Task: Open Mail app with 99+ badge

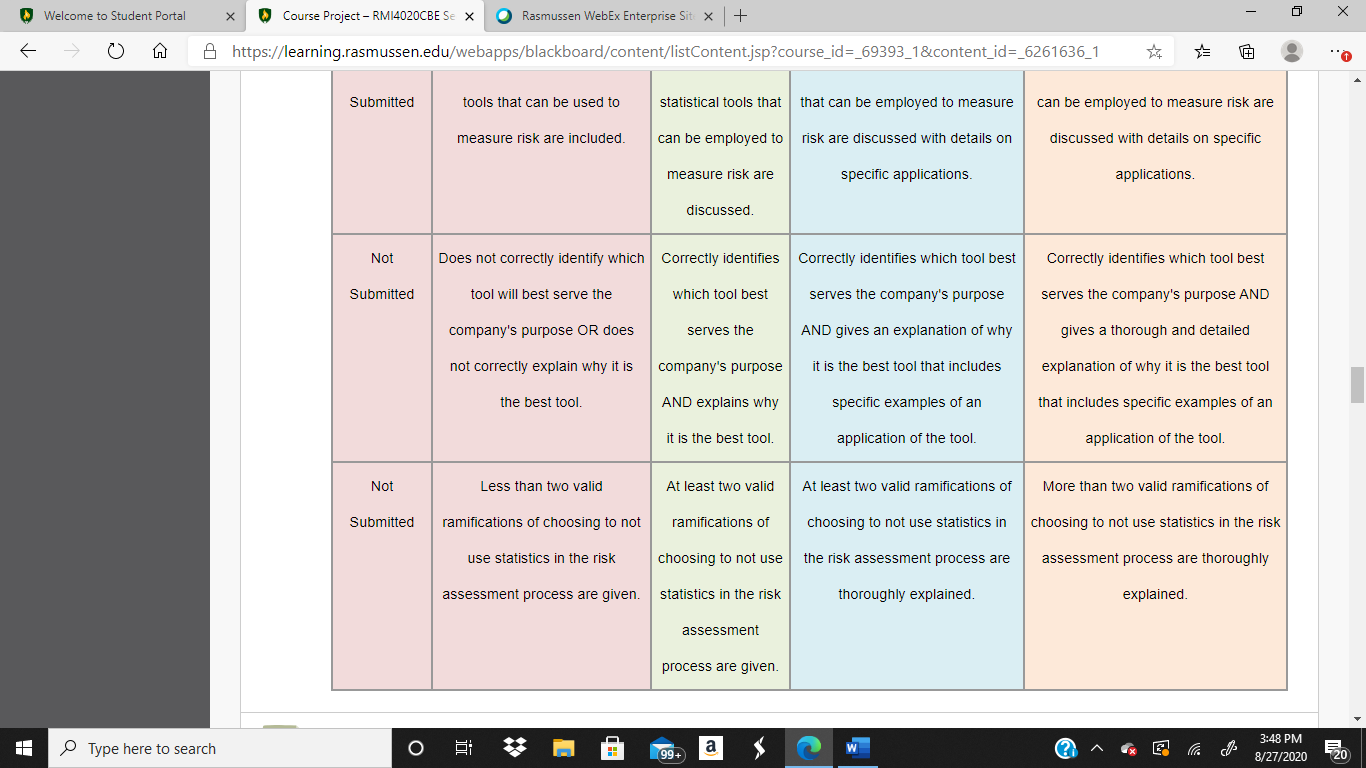Action: pyautogui.click(x=664, y=749)
